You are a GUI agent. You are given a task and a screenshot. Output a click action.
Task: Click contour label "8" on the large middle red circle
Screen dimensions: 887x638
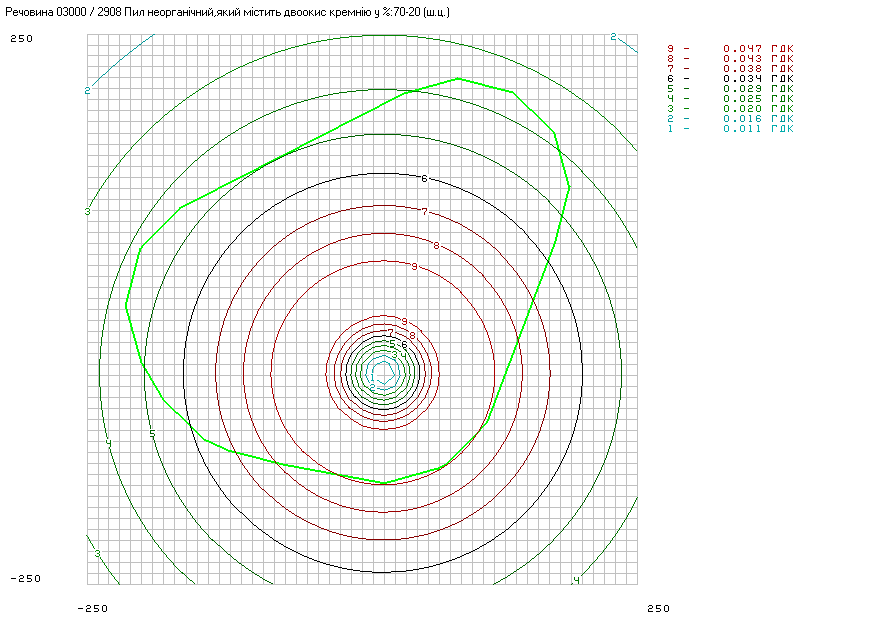tap(436, 245)
